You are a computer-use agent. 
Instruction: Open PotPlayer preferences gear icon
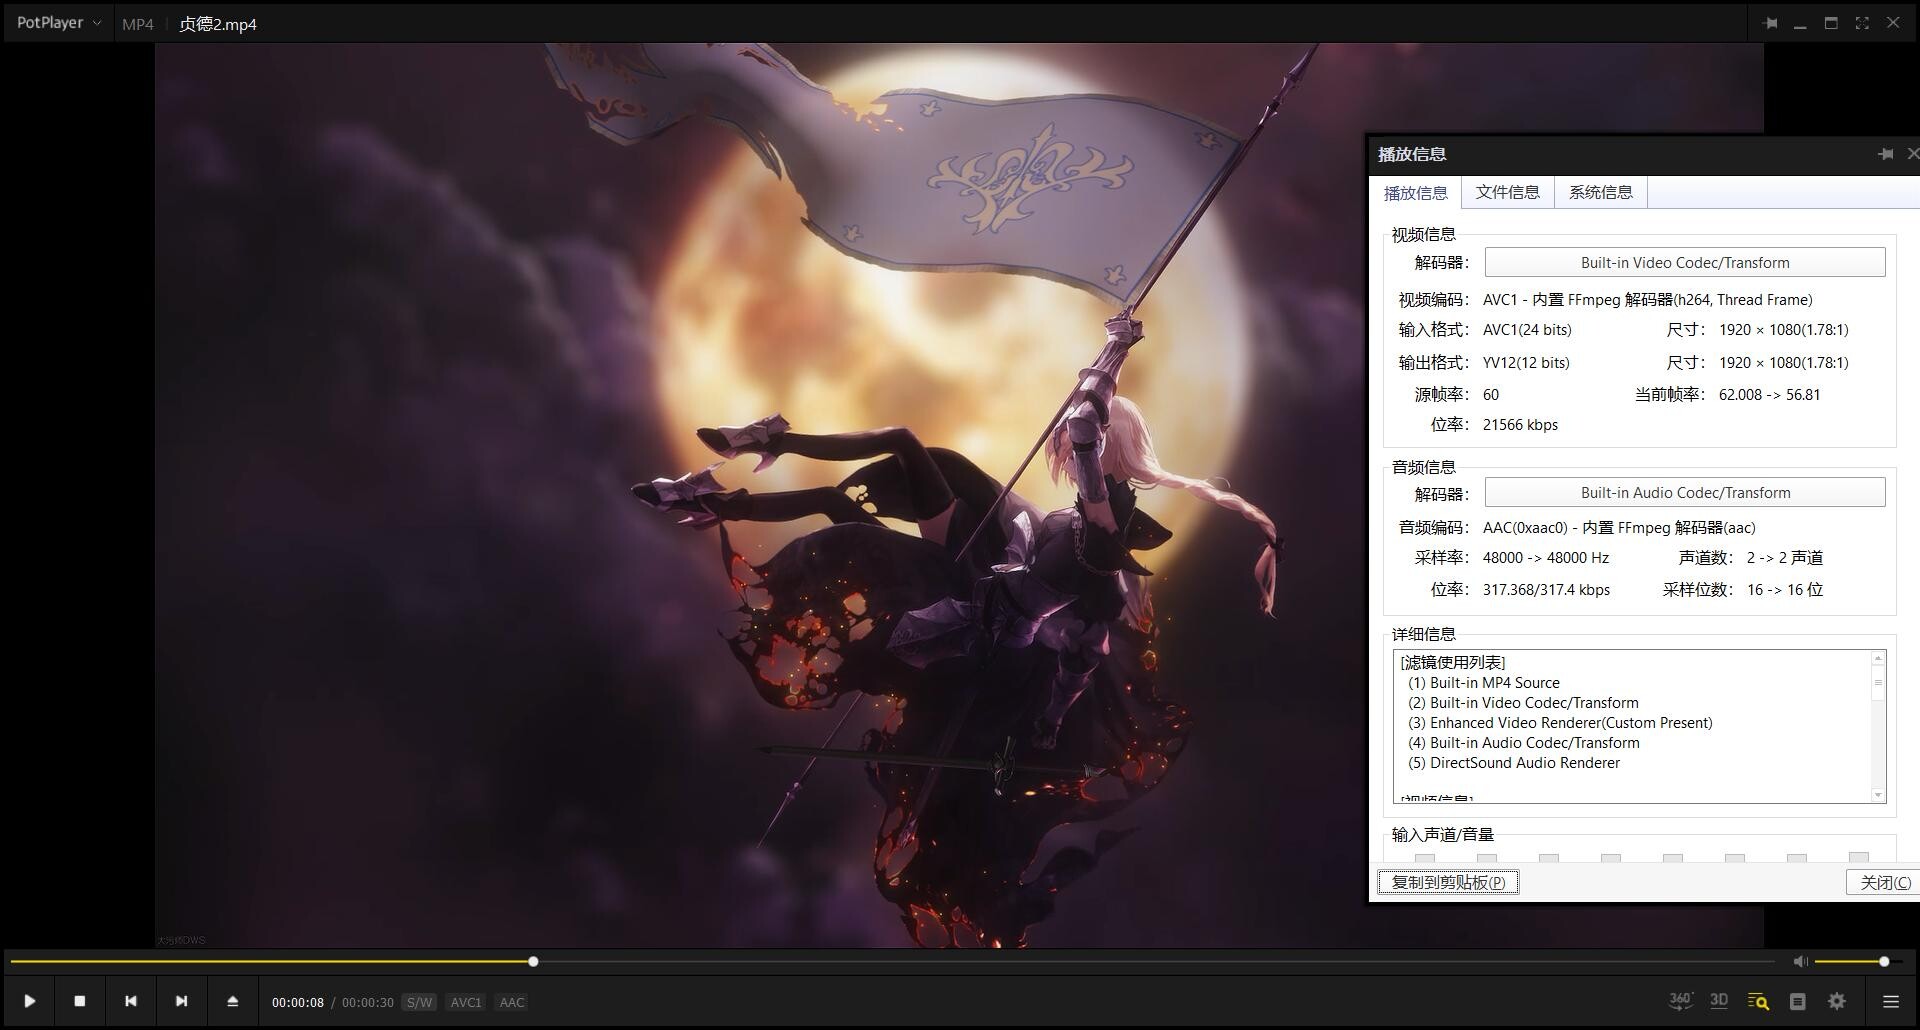[1836, 1000]
